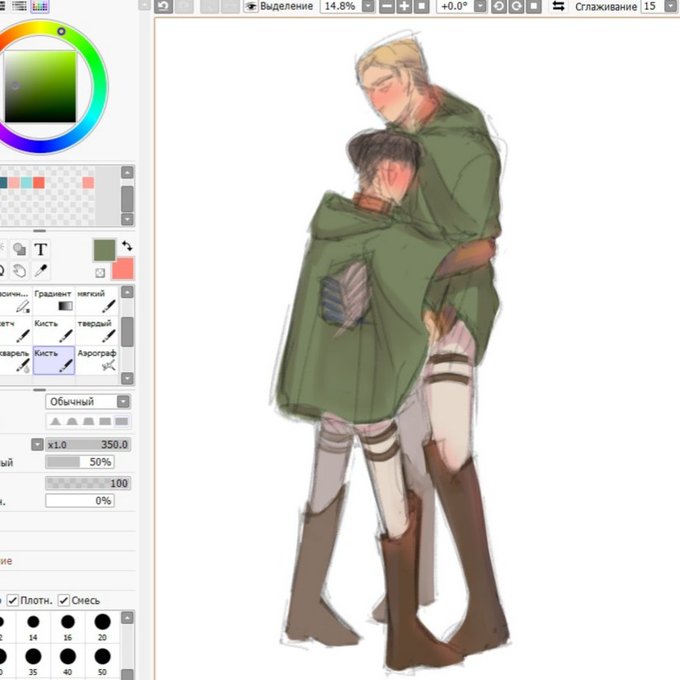Rotate canvas counter-clockwise button
680x680 pixels.
(x=499, y=6)
